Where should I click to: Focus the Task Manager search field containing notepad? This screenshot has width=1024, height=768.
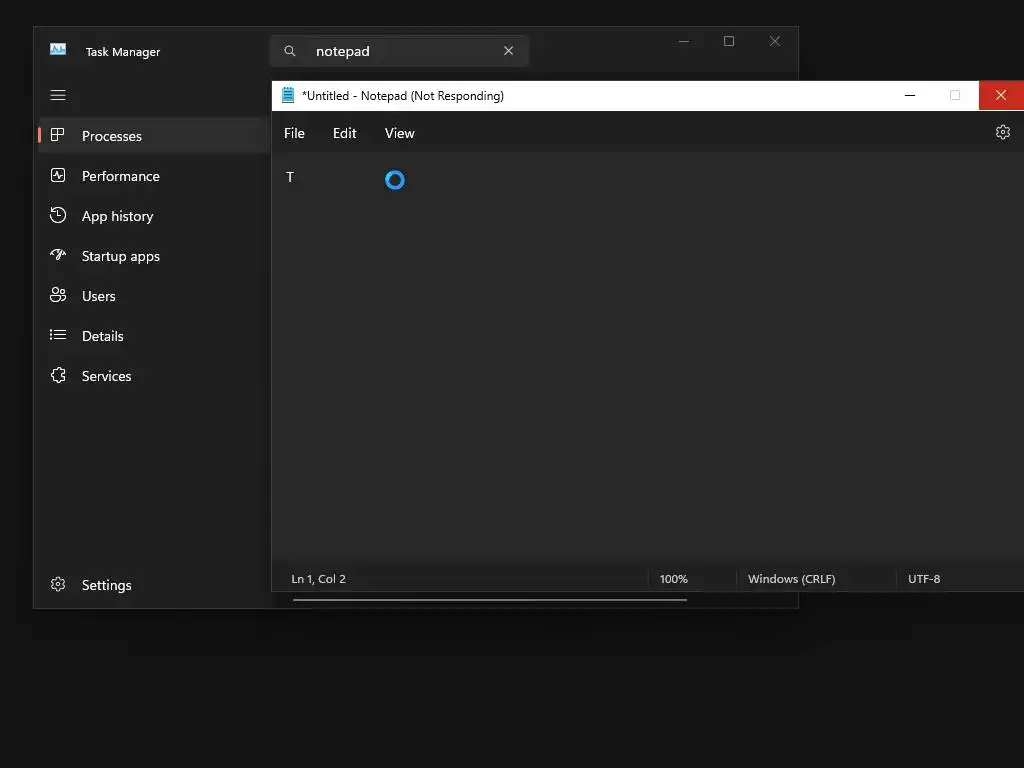click(399, 51)
